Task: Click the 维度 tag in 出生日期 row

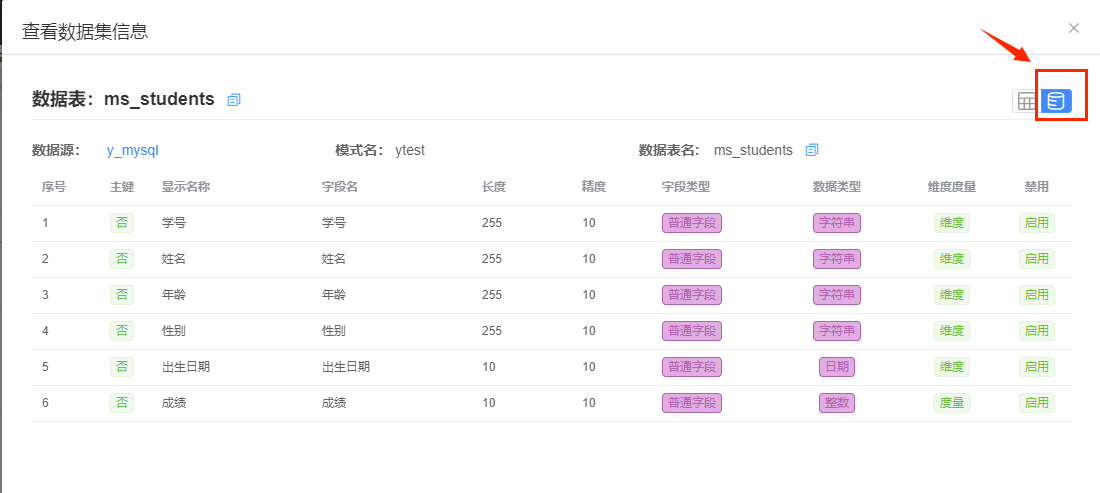Action: click(x=951, y=367)
